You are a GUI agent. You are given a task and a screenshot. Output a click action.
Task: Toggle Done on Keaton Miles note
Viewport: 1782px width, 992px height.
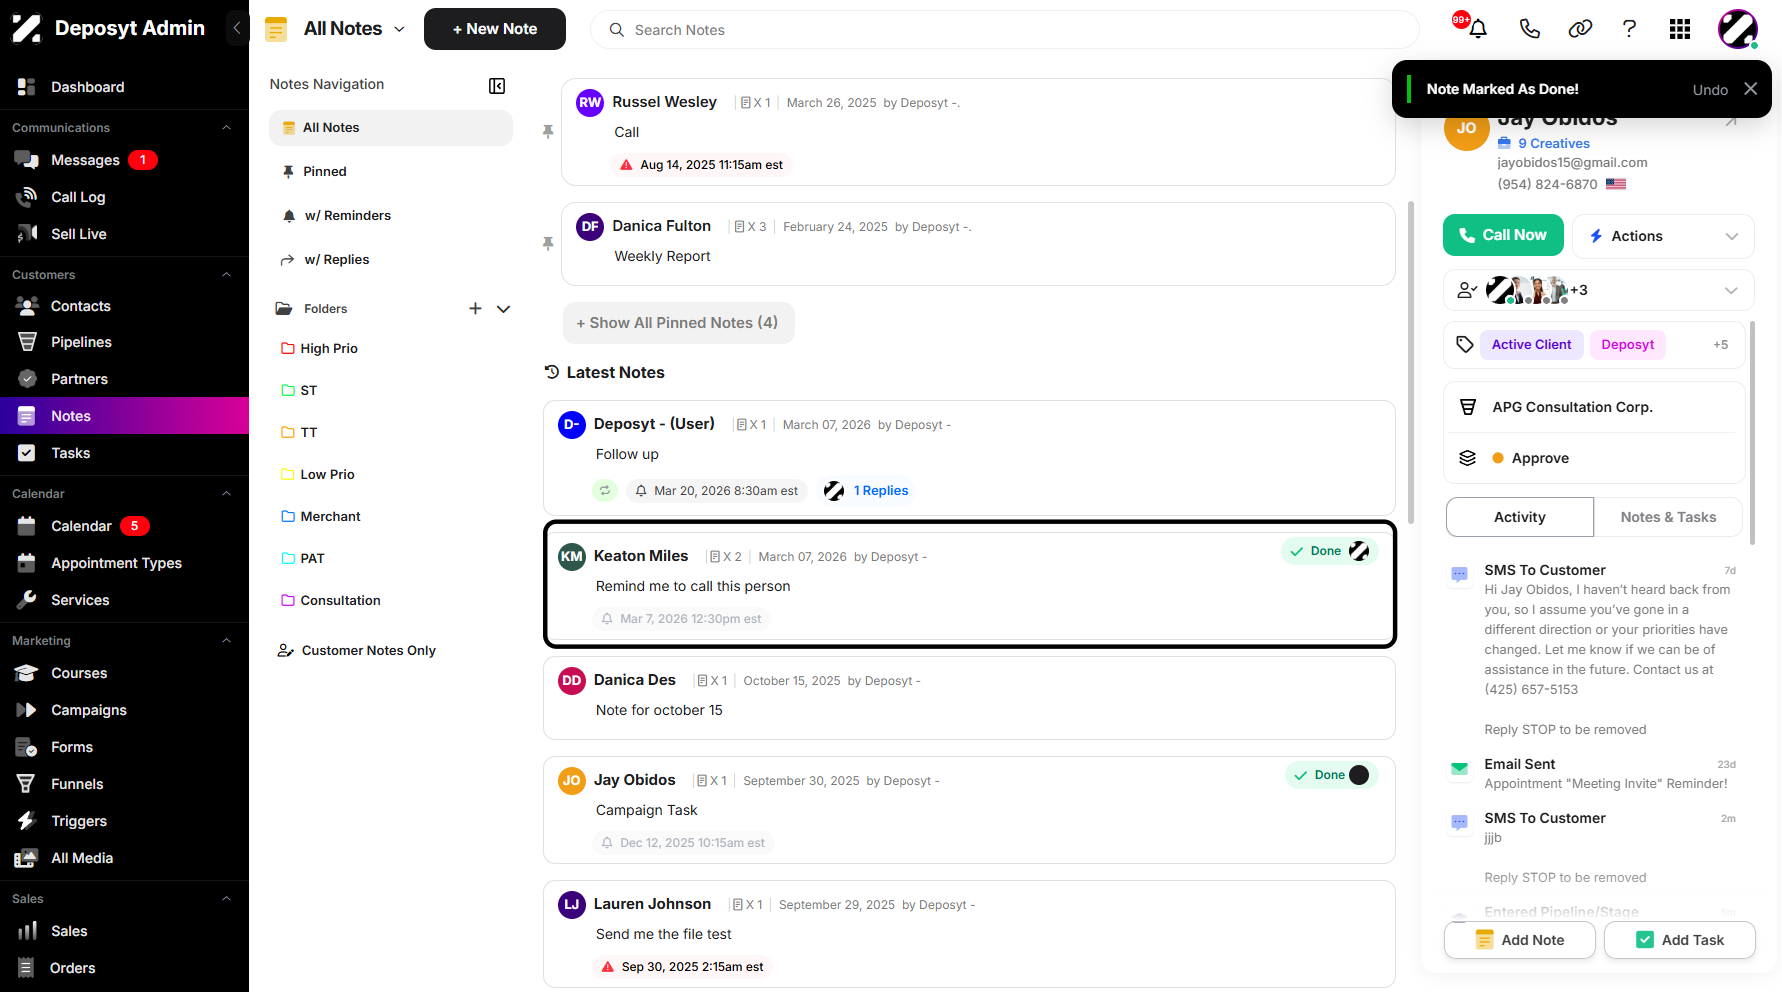pos(1329,551)
